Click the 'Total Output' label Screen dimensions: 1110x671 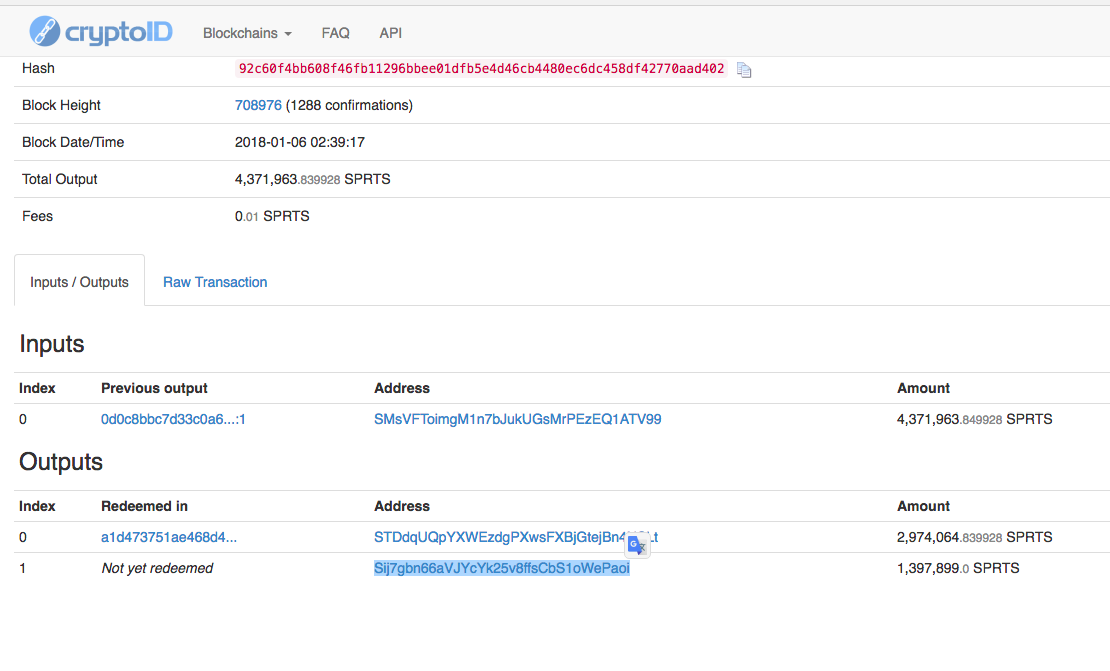[59, 179]
